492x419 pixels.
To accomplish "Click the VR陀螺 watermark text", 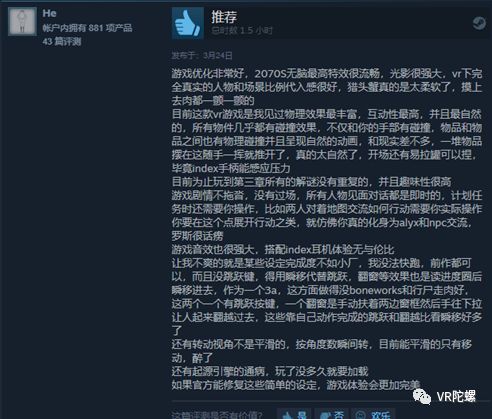I will click(456, 397).
